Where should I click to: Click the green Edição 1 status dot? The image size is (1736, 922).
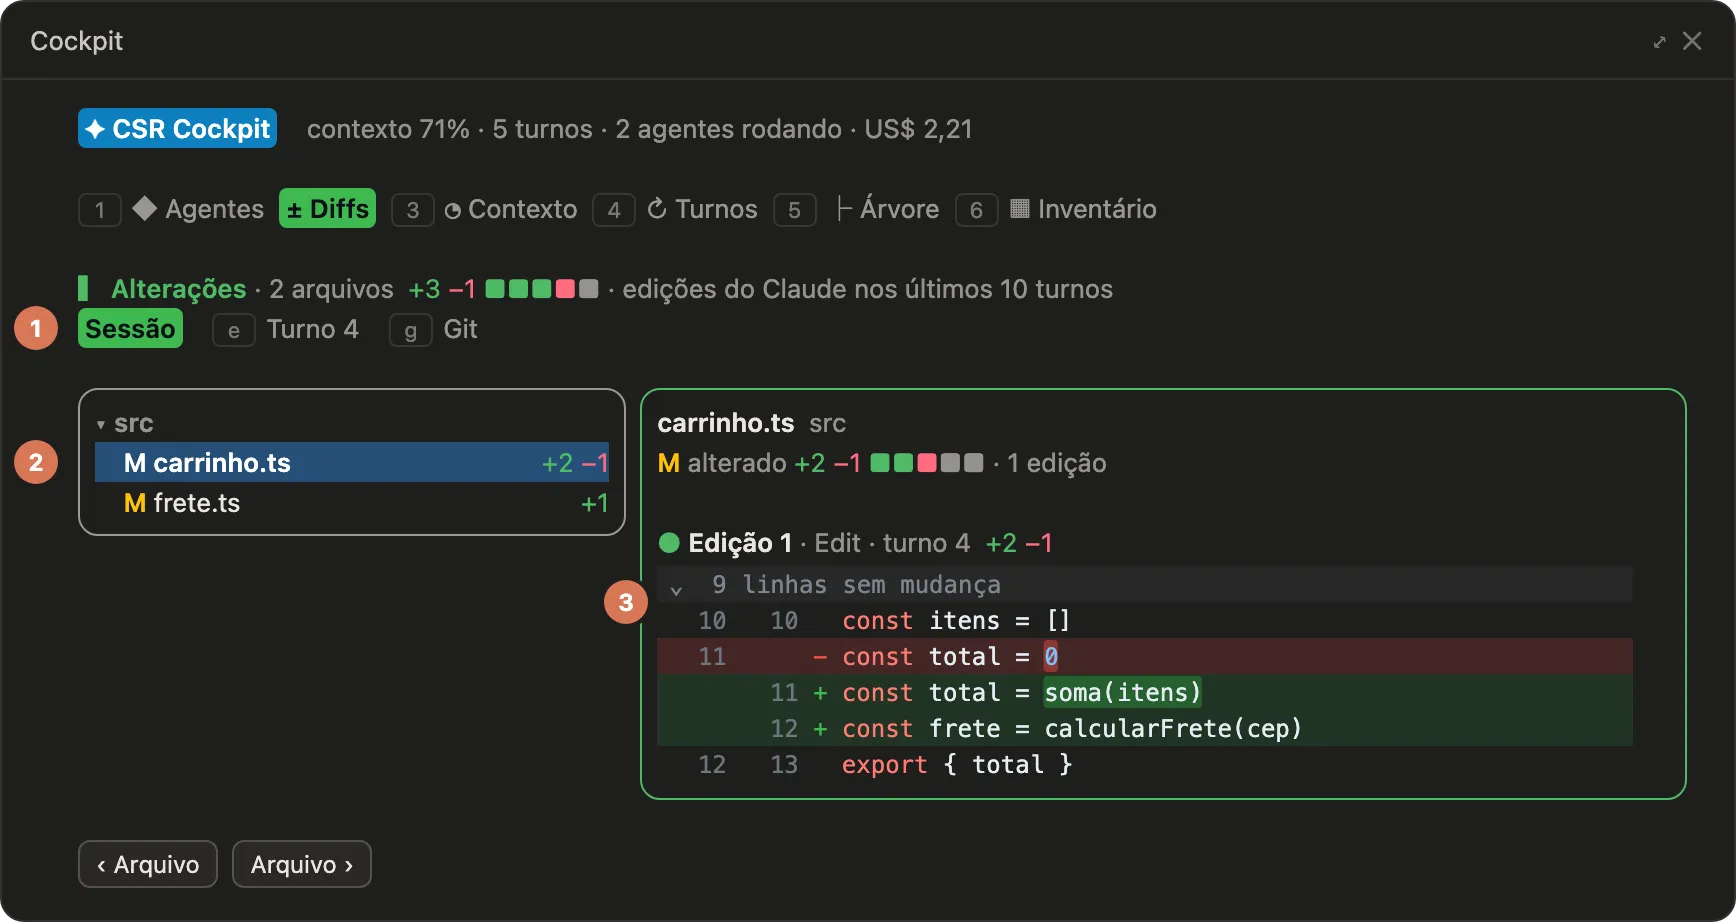click(669, 543)
